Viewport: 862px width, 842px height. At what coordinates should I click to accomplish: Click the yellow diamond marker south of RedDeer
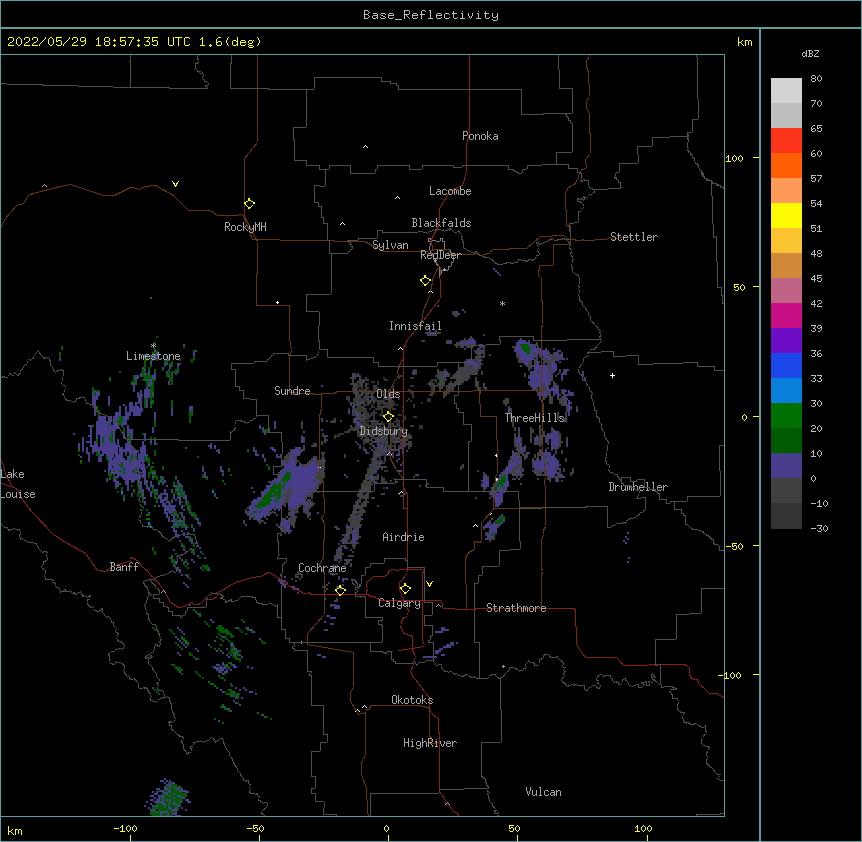coord(426,281)
